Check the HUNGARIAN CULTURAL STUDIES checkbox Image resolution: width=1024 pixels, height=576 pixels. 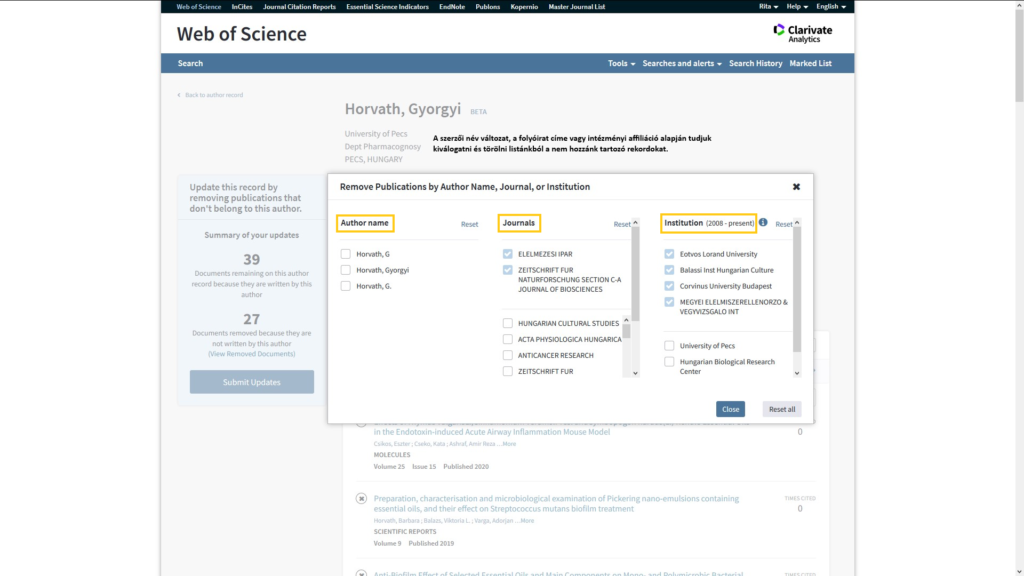[507, 323]
